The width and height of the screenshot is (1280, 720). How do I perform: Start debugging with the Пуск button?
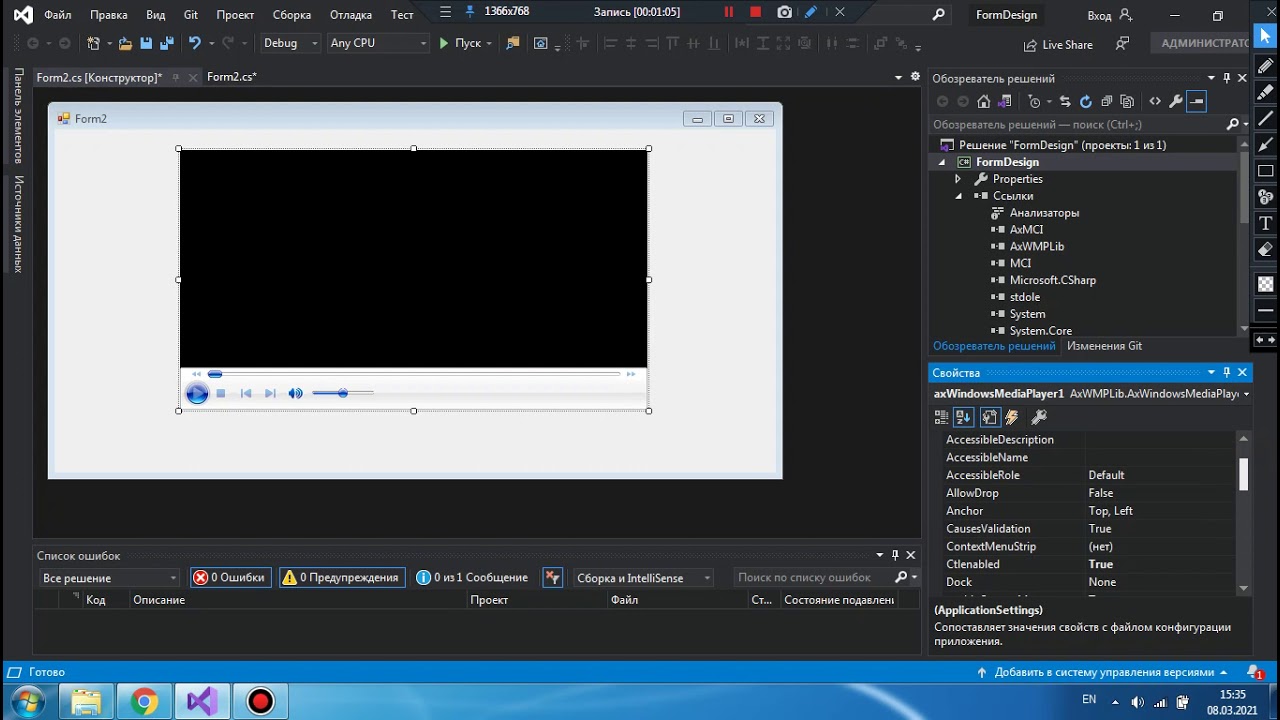click(x=459, y=43)
